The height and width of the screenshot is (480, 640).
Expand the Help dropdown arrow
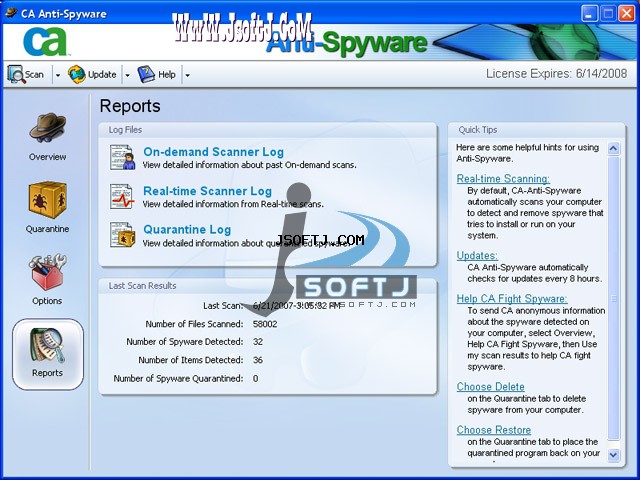point(187,75)
